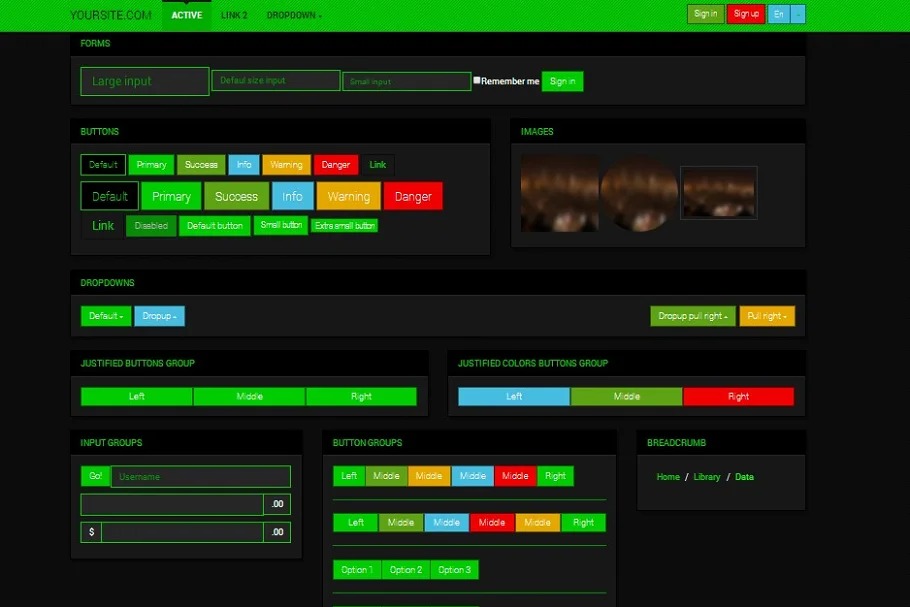The width and height of the screenshot is (910, 607).
Task: Open the orange Pull right dropdown
Action: point(767,316)
